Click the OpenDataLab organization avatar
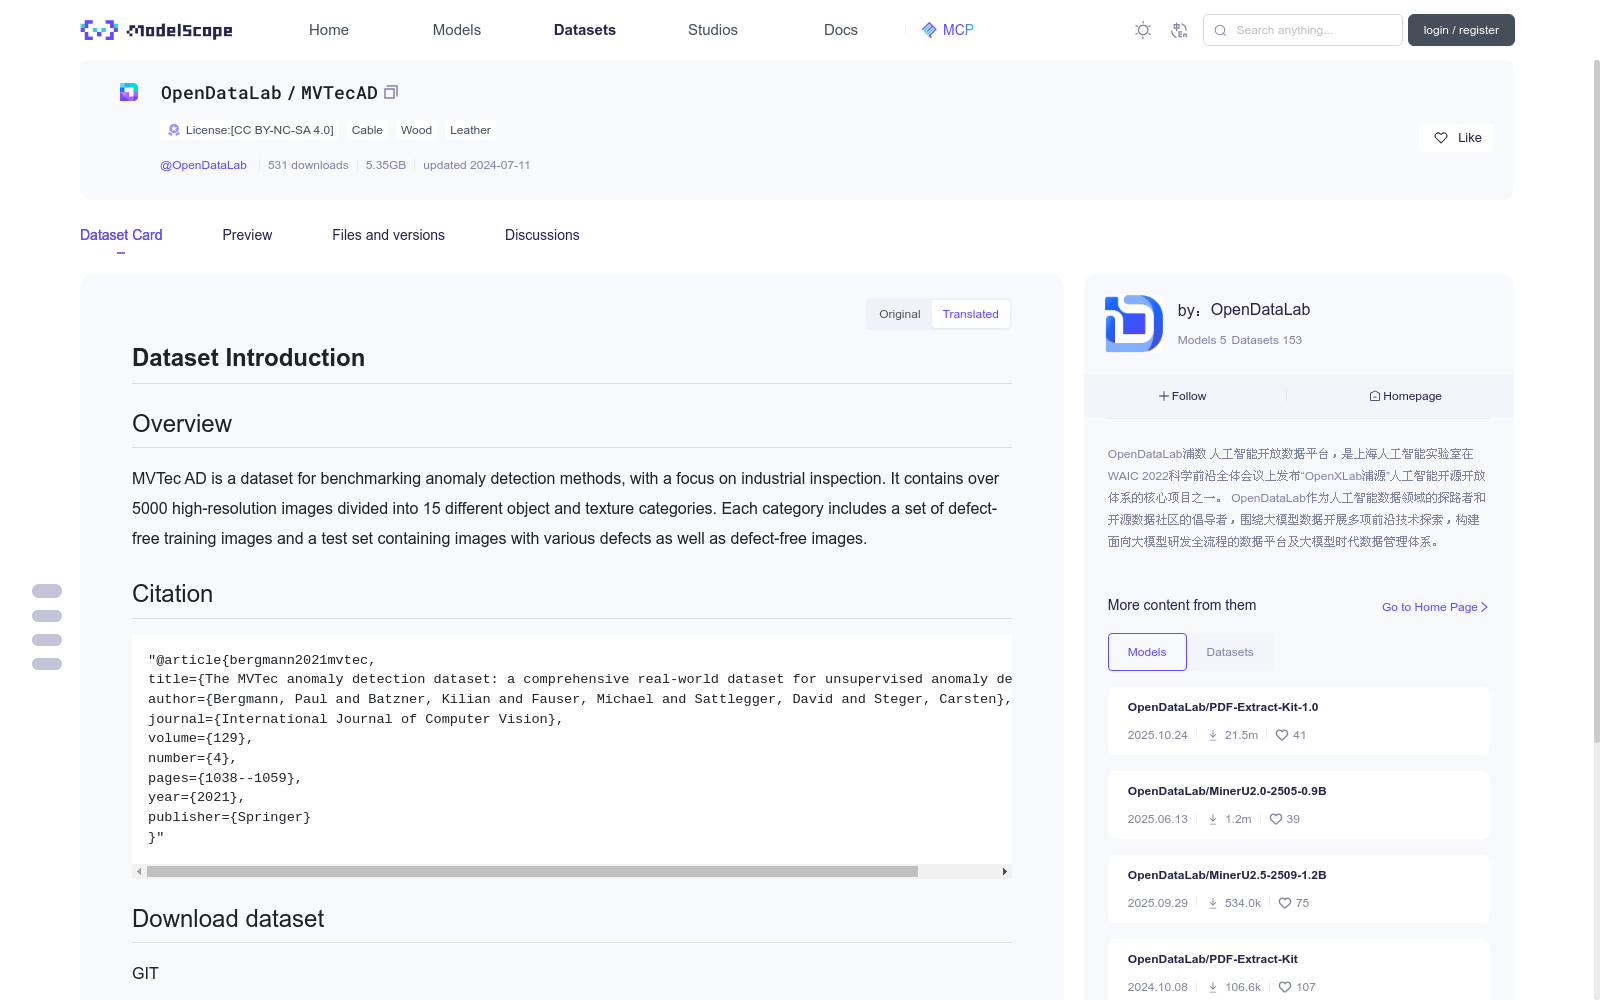 click(1133, 323)
